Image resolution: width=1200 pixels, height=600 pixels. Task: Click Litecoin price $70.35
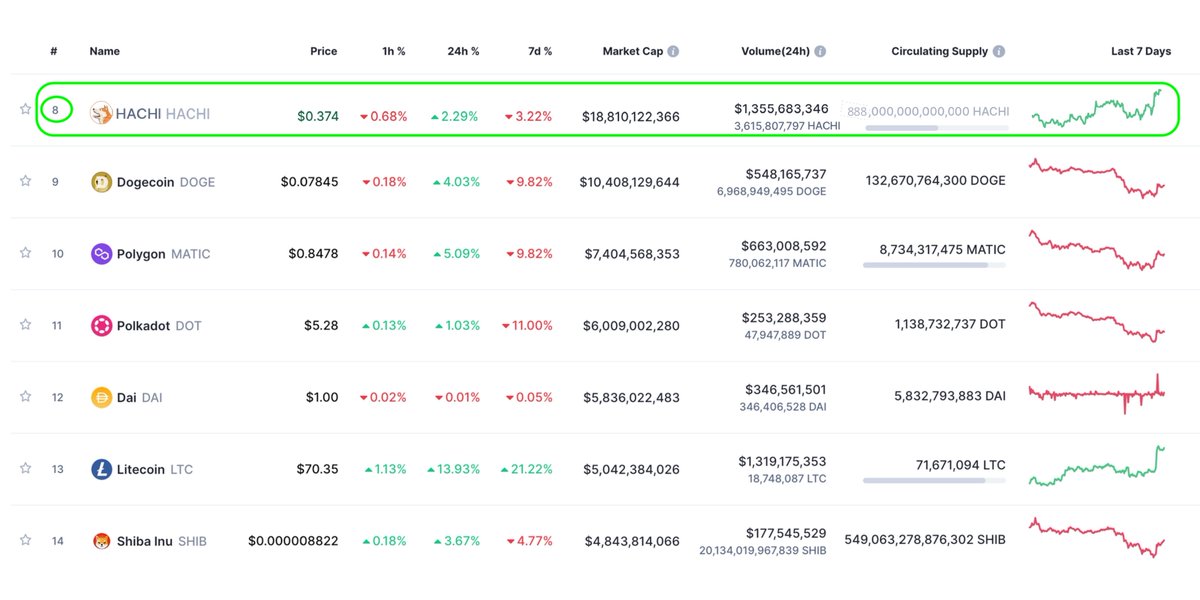pos(317,469)
